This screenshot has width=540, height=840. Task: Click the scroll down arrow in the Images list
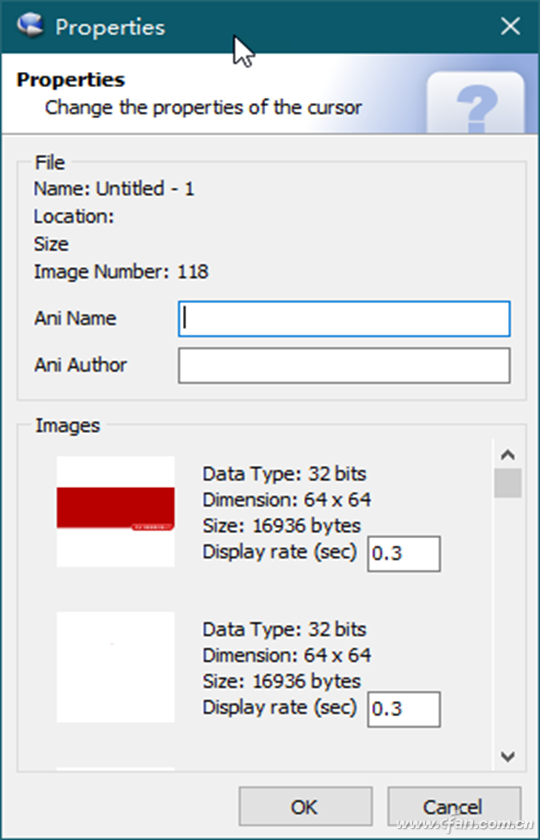507,756
